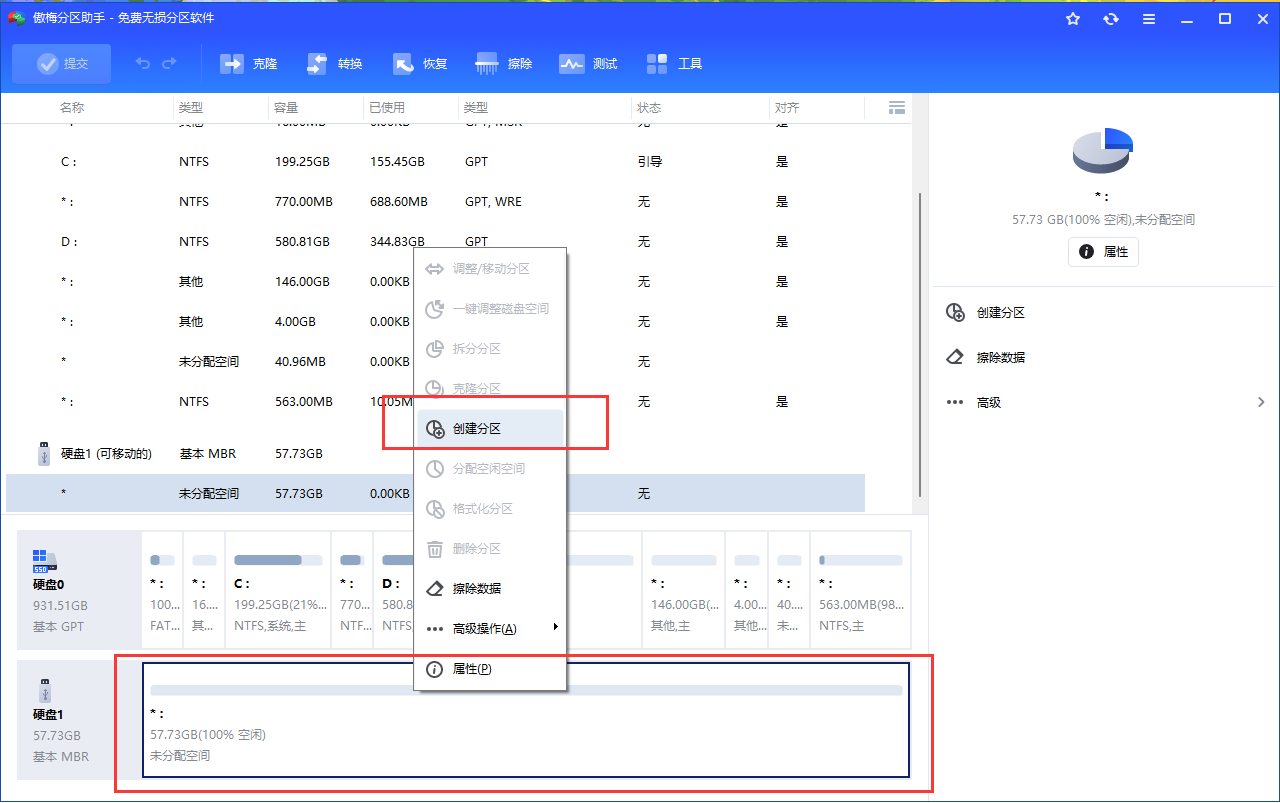Image resolution: width=1280 pixels, height=803 pixels.
Task: Click the star favorite icon in title bar
Action: click(x=1073, y=19)
